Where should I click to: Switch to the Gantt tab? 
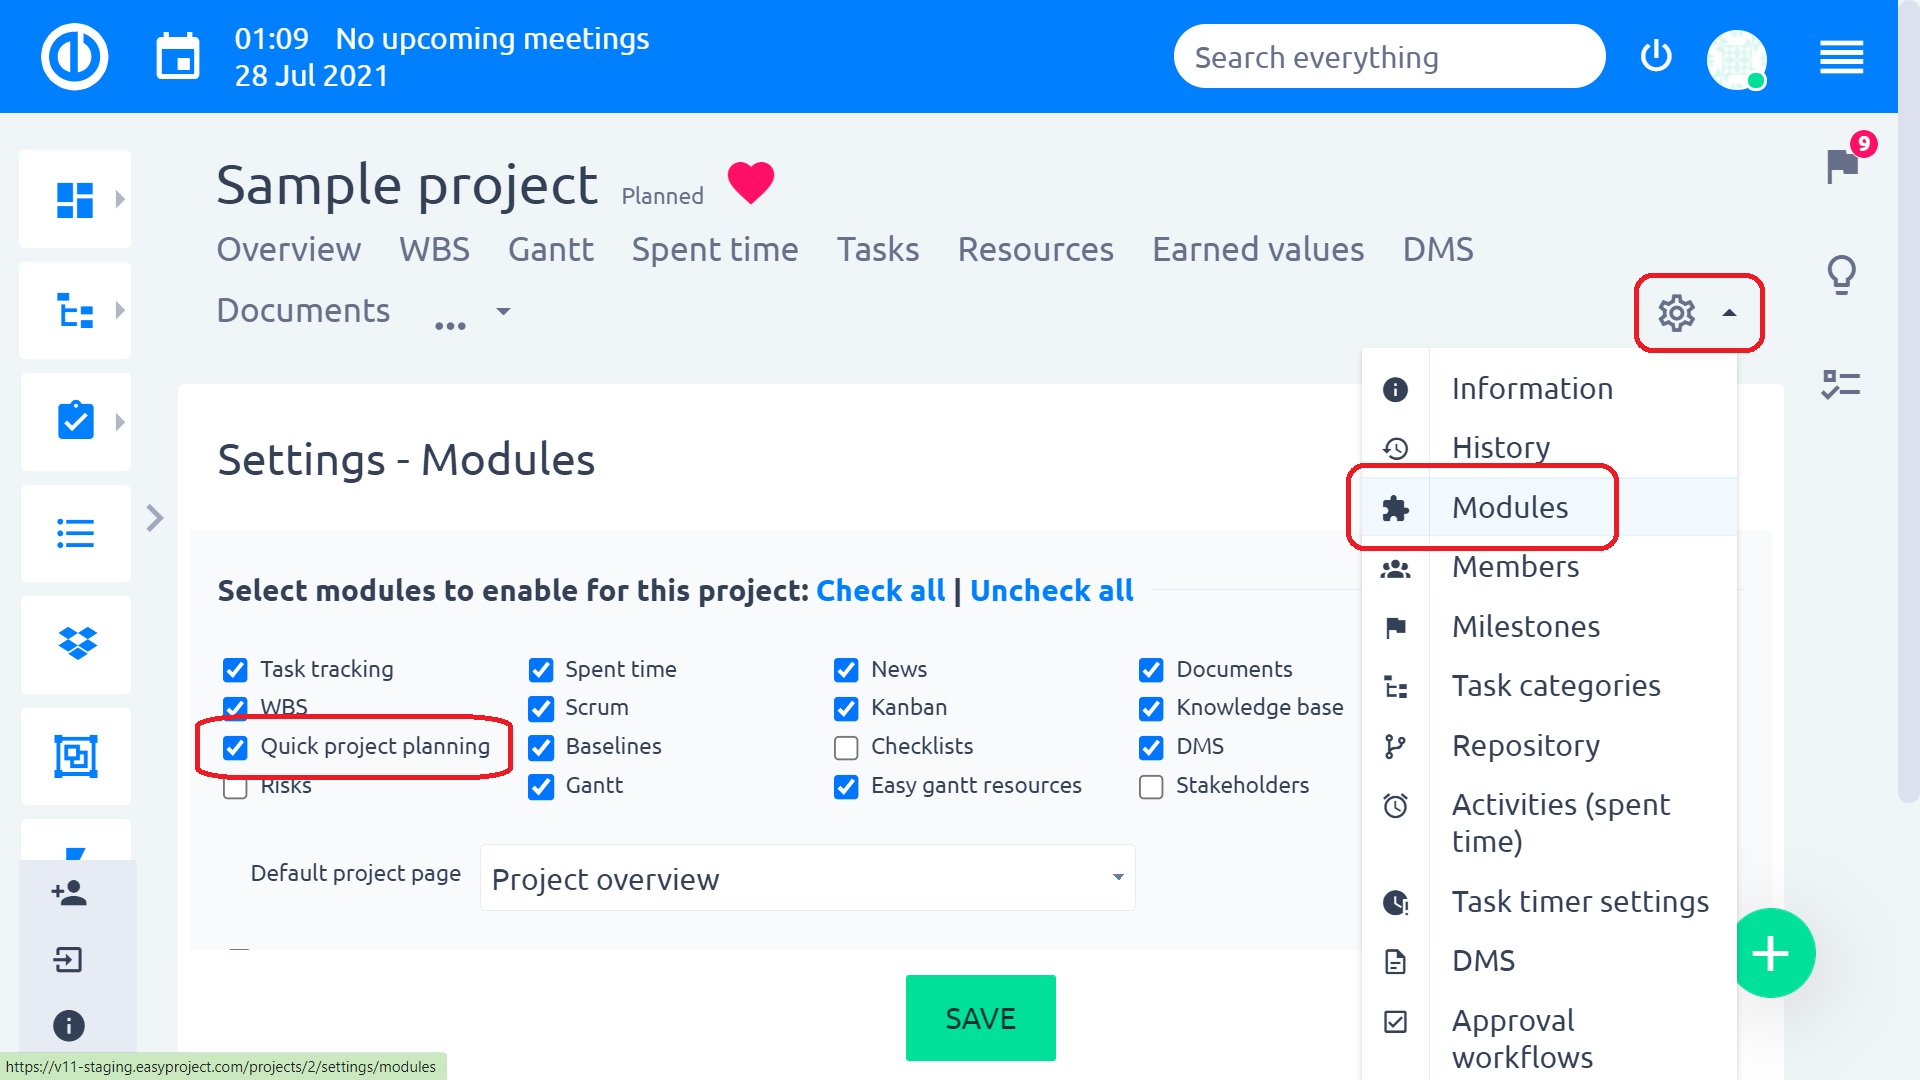click(550, 249)
